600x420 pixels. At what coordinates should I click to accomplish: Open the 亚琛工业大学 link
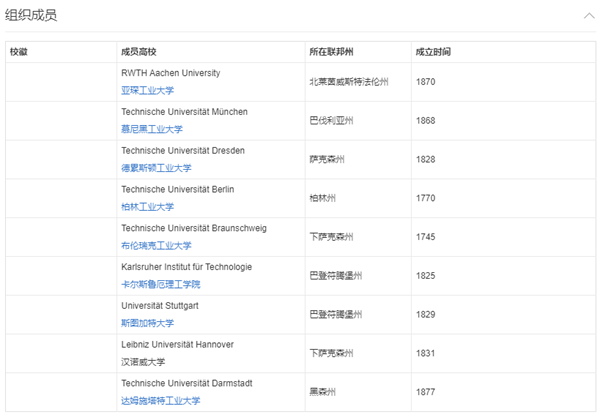click(x=147, y=90)
